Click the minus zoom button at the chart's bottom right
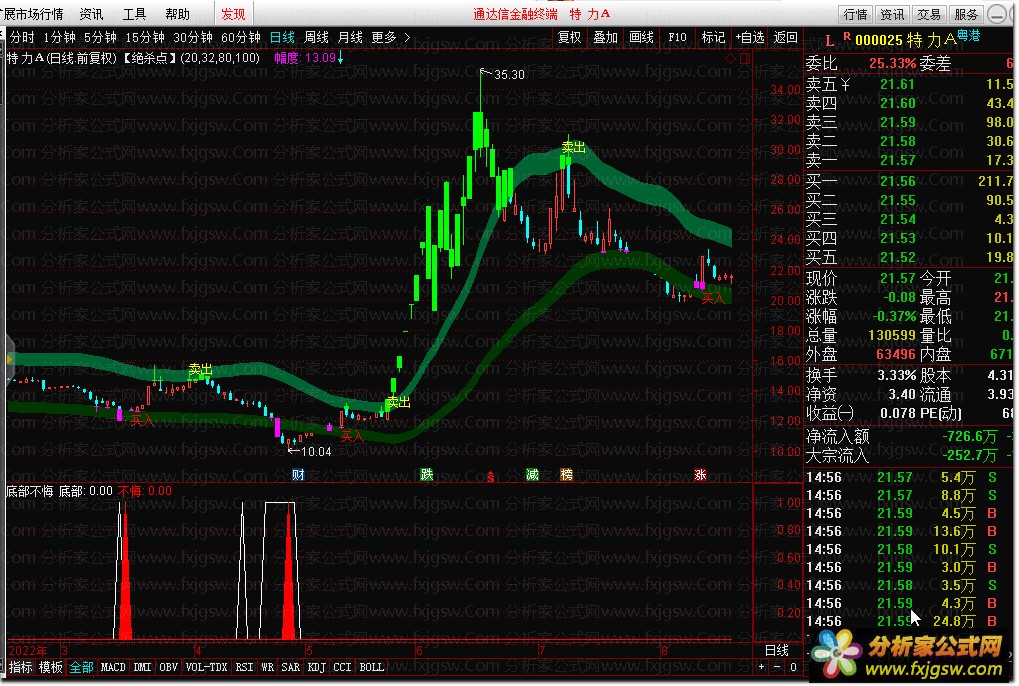The height and width of the screenshot is (686, 1019). [x=777, y=667]
